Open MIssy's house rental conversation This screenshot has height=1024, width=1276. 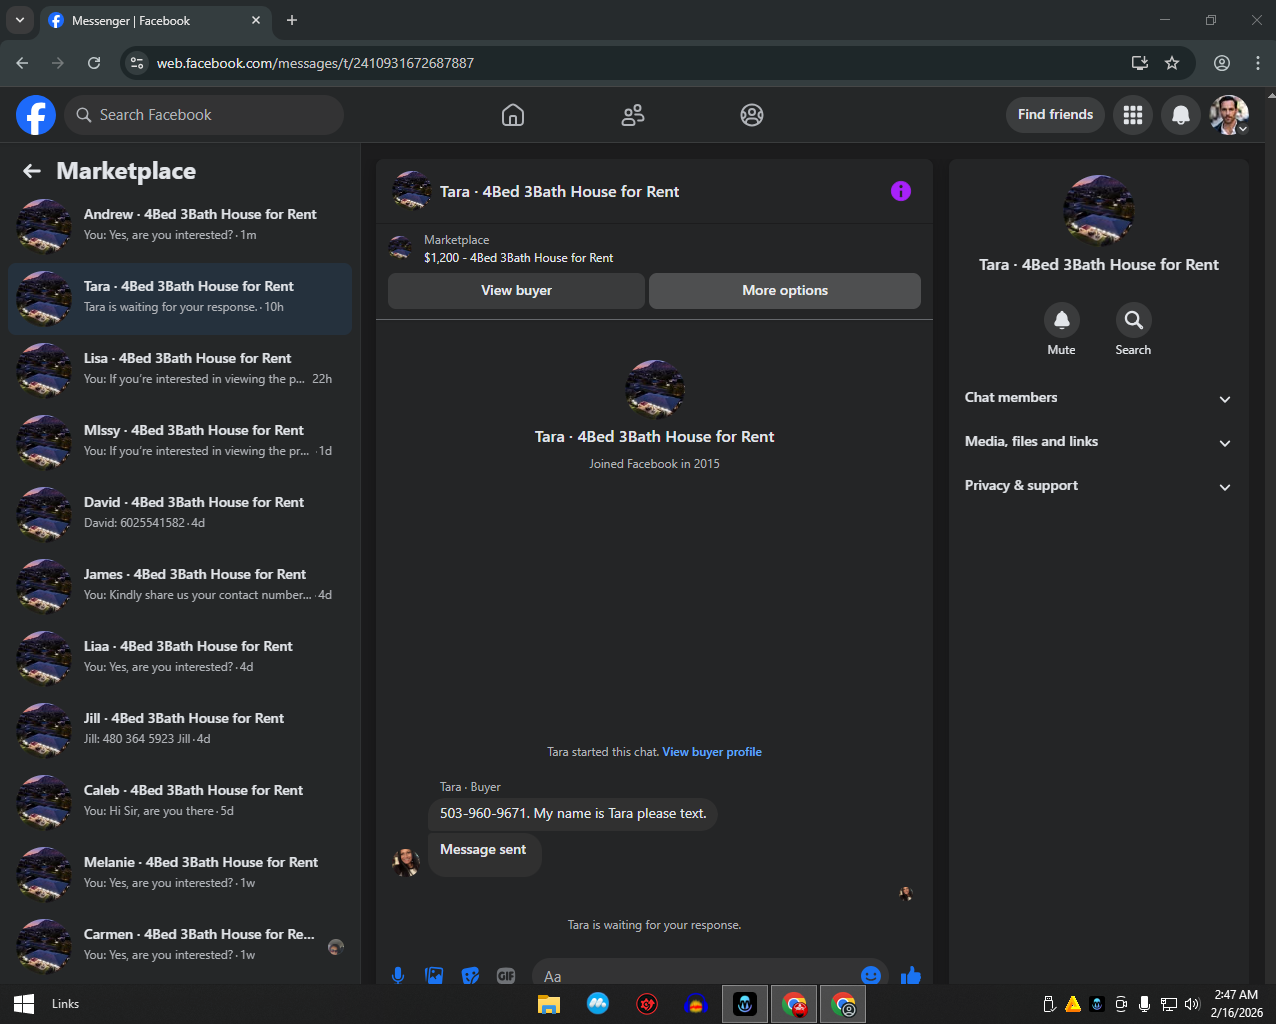click(x=180, y=443)
